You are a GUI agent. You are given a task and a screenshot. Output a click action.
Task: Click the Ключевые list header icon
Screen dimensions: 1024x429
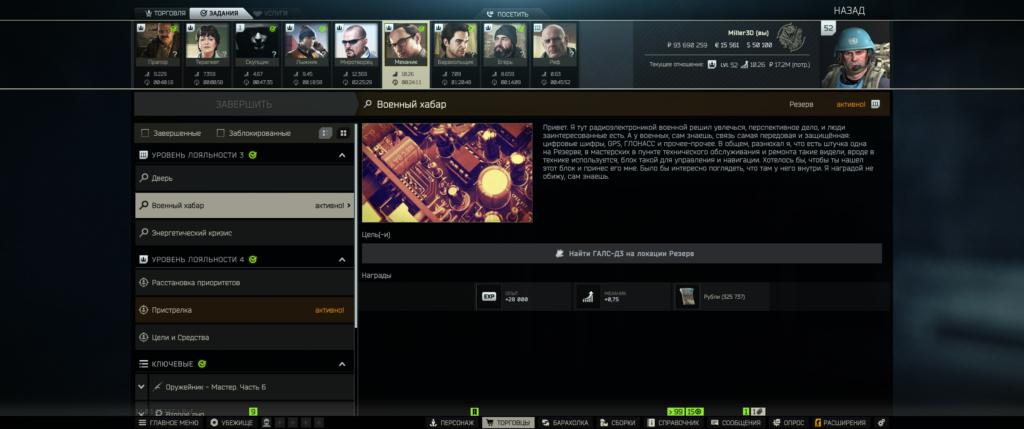pyautogui.click(x=144, y=364)
